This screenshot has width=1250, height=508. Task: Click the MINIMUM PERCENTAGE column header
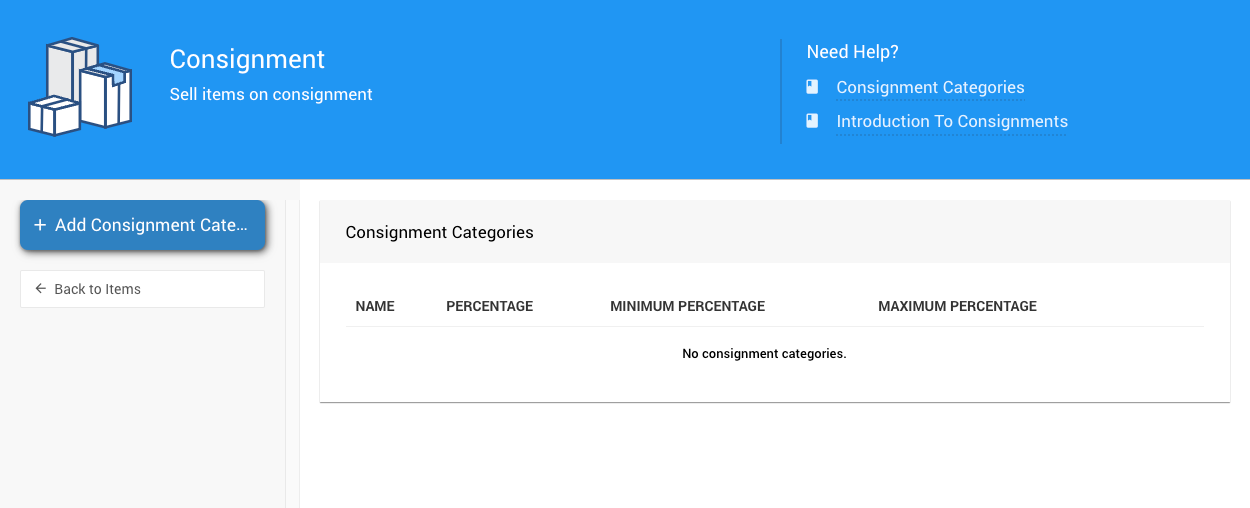[687, 306]
